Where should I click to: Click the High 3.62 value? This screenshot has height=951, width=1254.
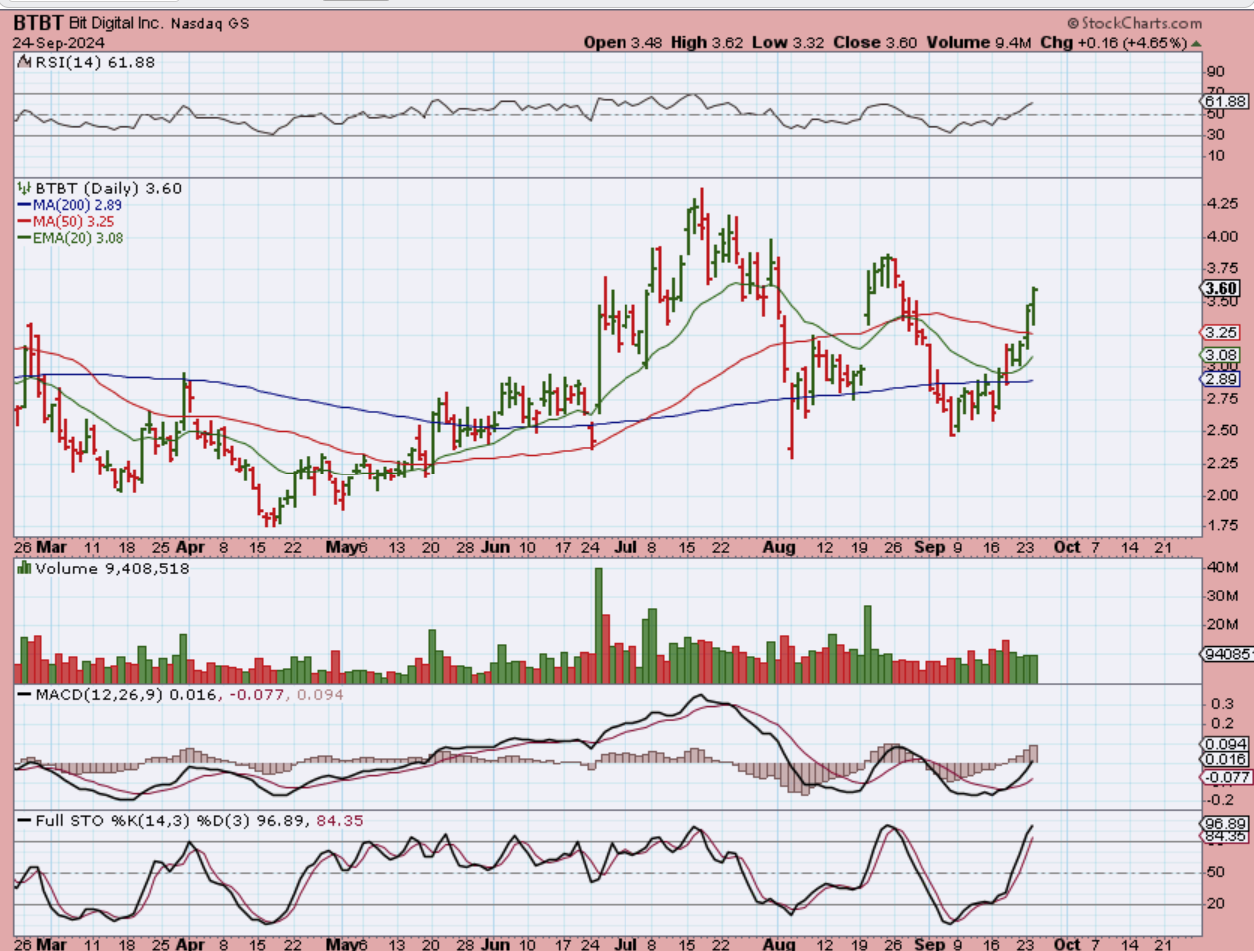709,43
